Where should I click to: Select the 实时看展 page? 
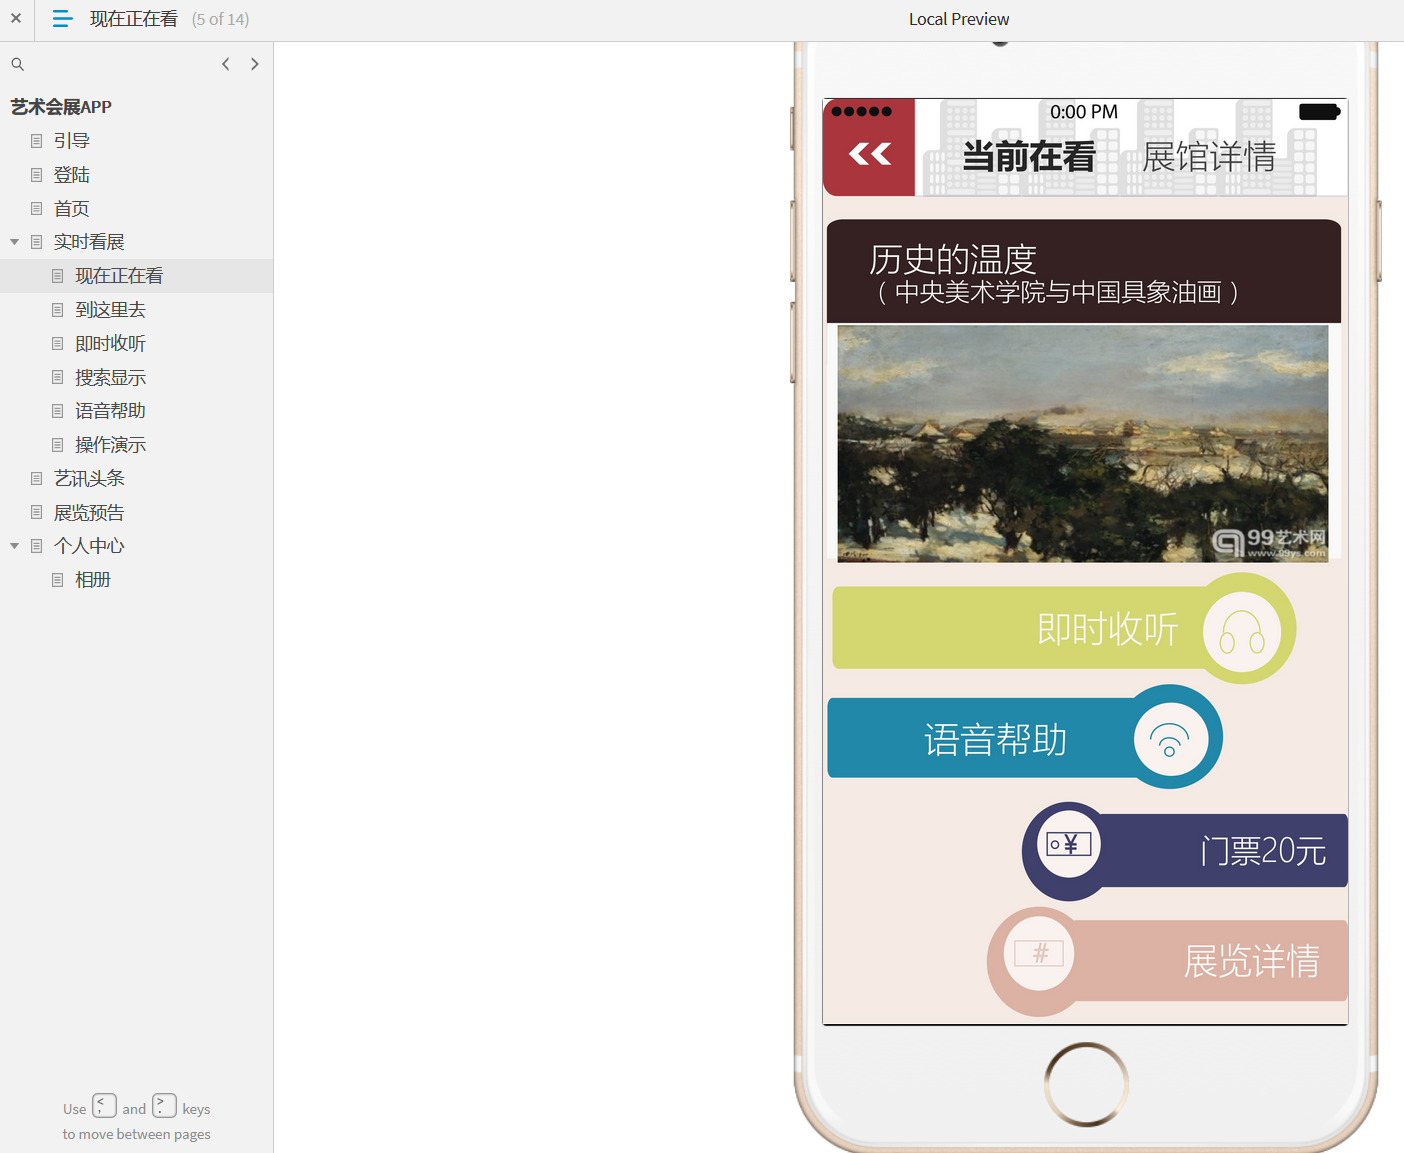(89, 242)
